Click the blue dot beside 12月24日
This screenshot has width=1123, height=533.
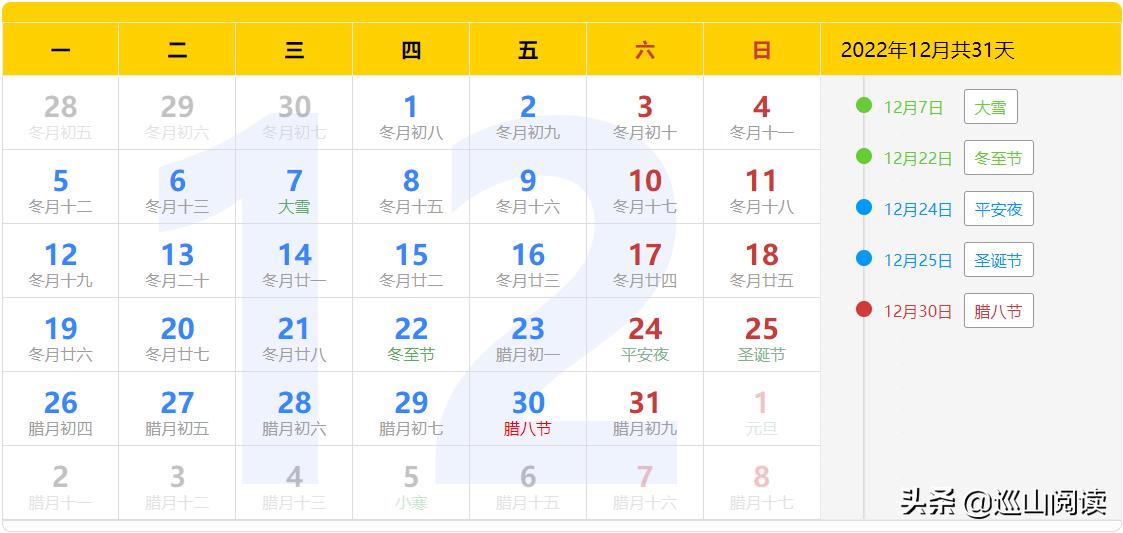tap(864, 207)
